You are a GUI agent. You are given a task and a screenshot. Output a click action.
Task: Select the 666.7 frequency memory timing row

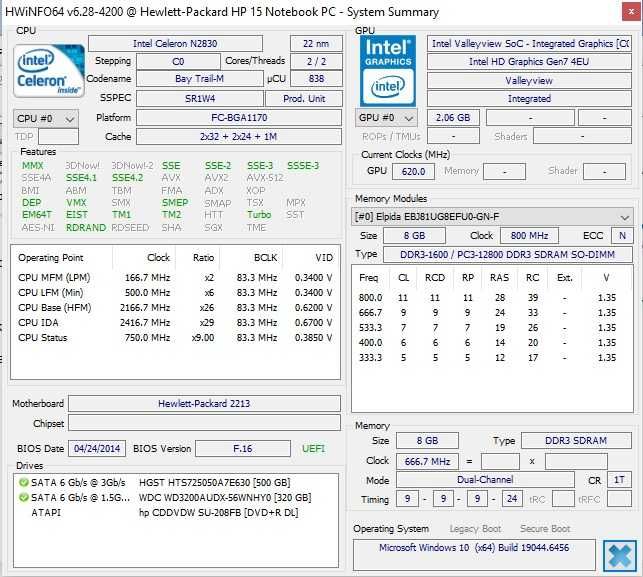[x=492, y=313]
